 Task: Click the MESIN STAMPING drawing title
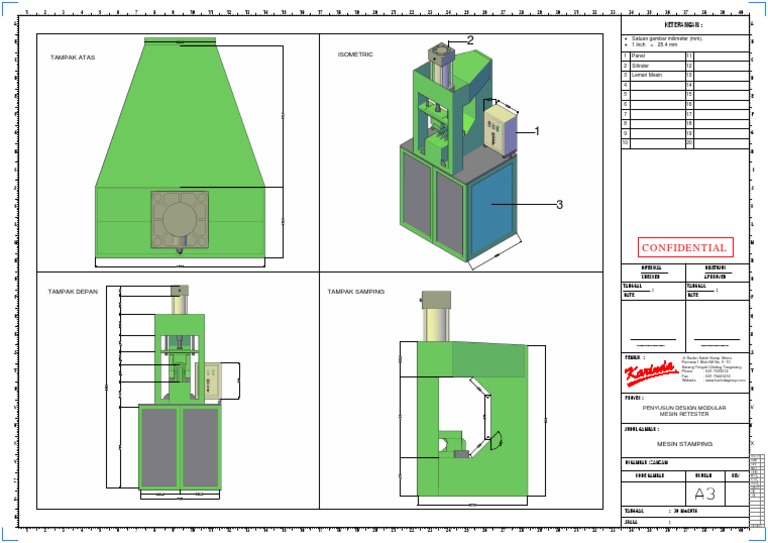(x=684, y=444)
